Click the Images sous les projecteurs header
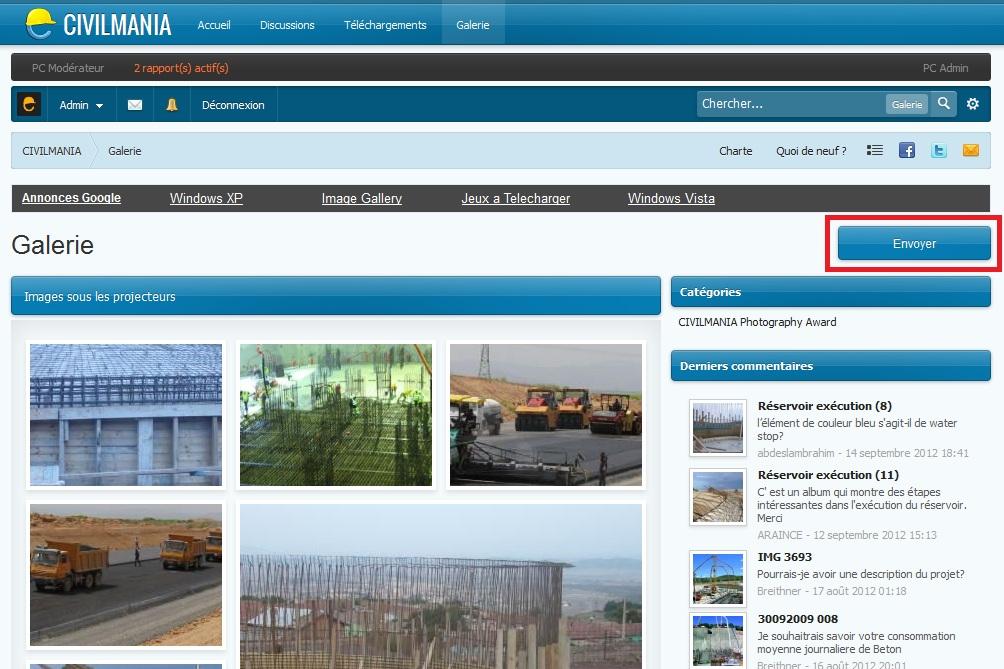Viewport: 1004px width, 669px height. tap(336, 296)
